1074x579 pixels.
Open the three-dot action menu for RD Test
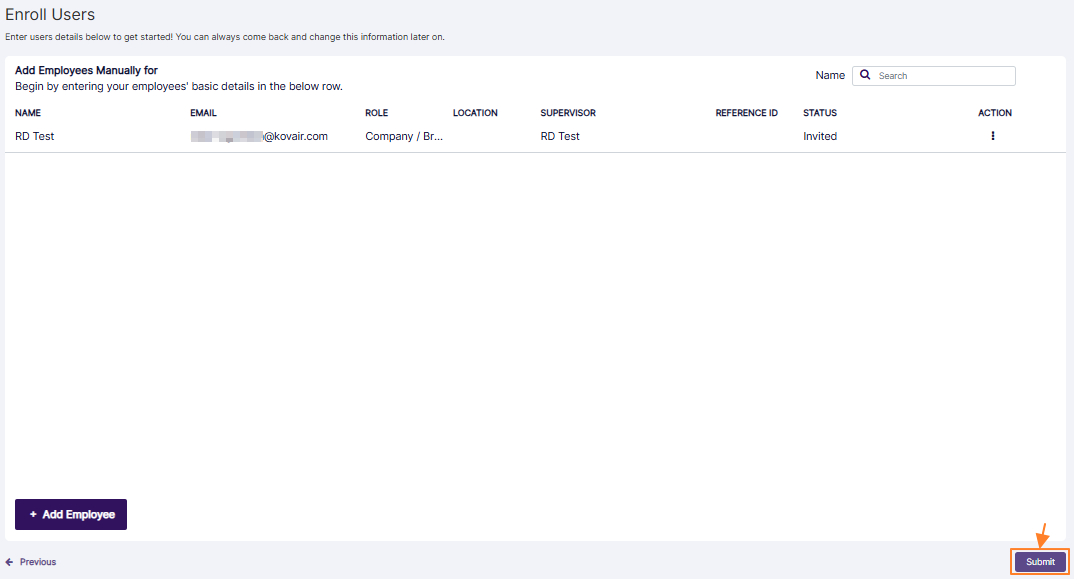click(x=992, y=136)
